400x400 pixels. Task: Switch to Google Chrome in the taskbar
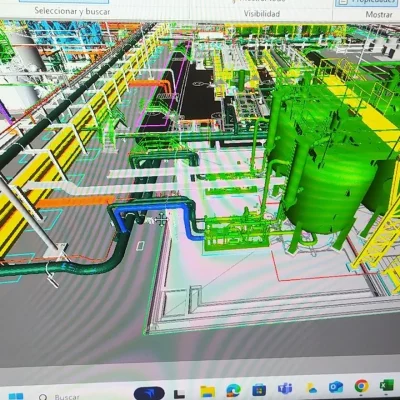pyautogui.click(x=361, y=386)
